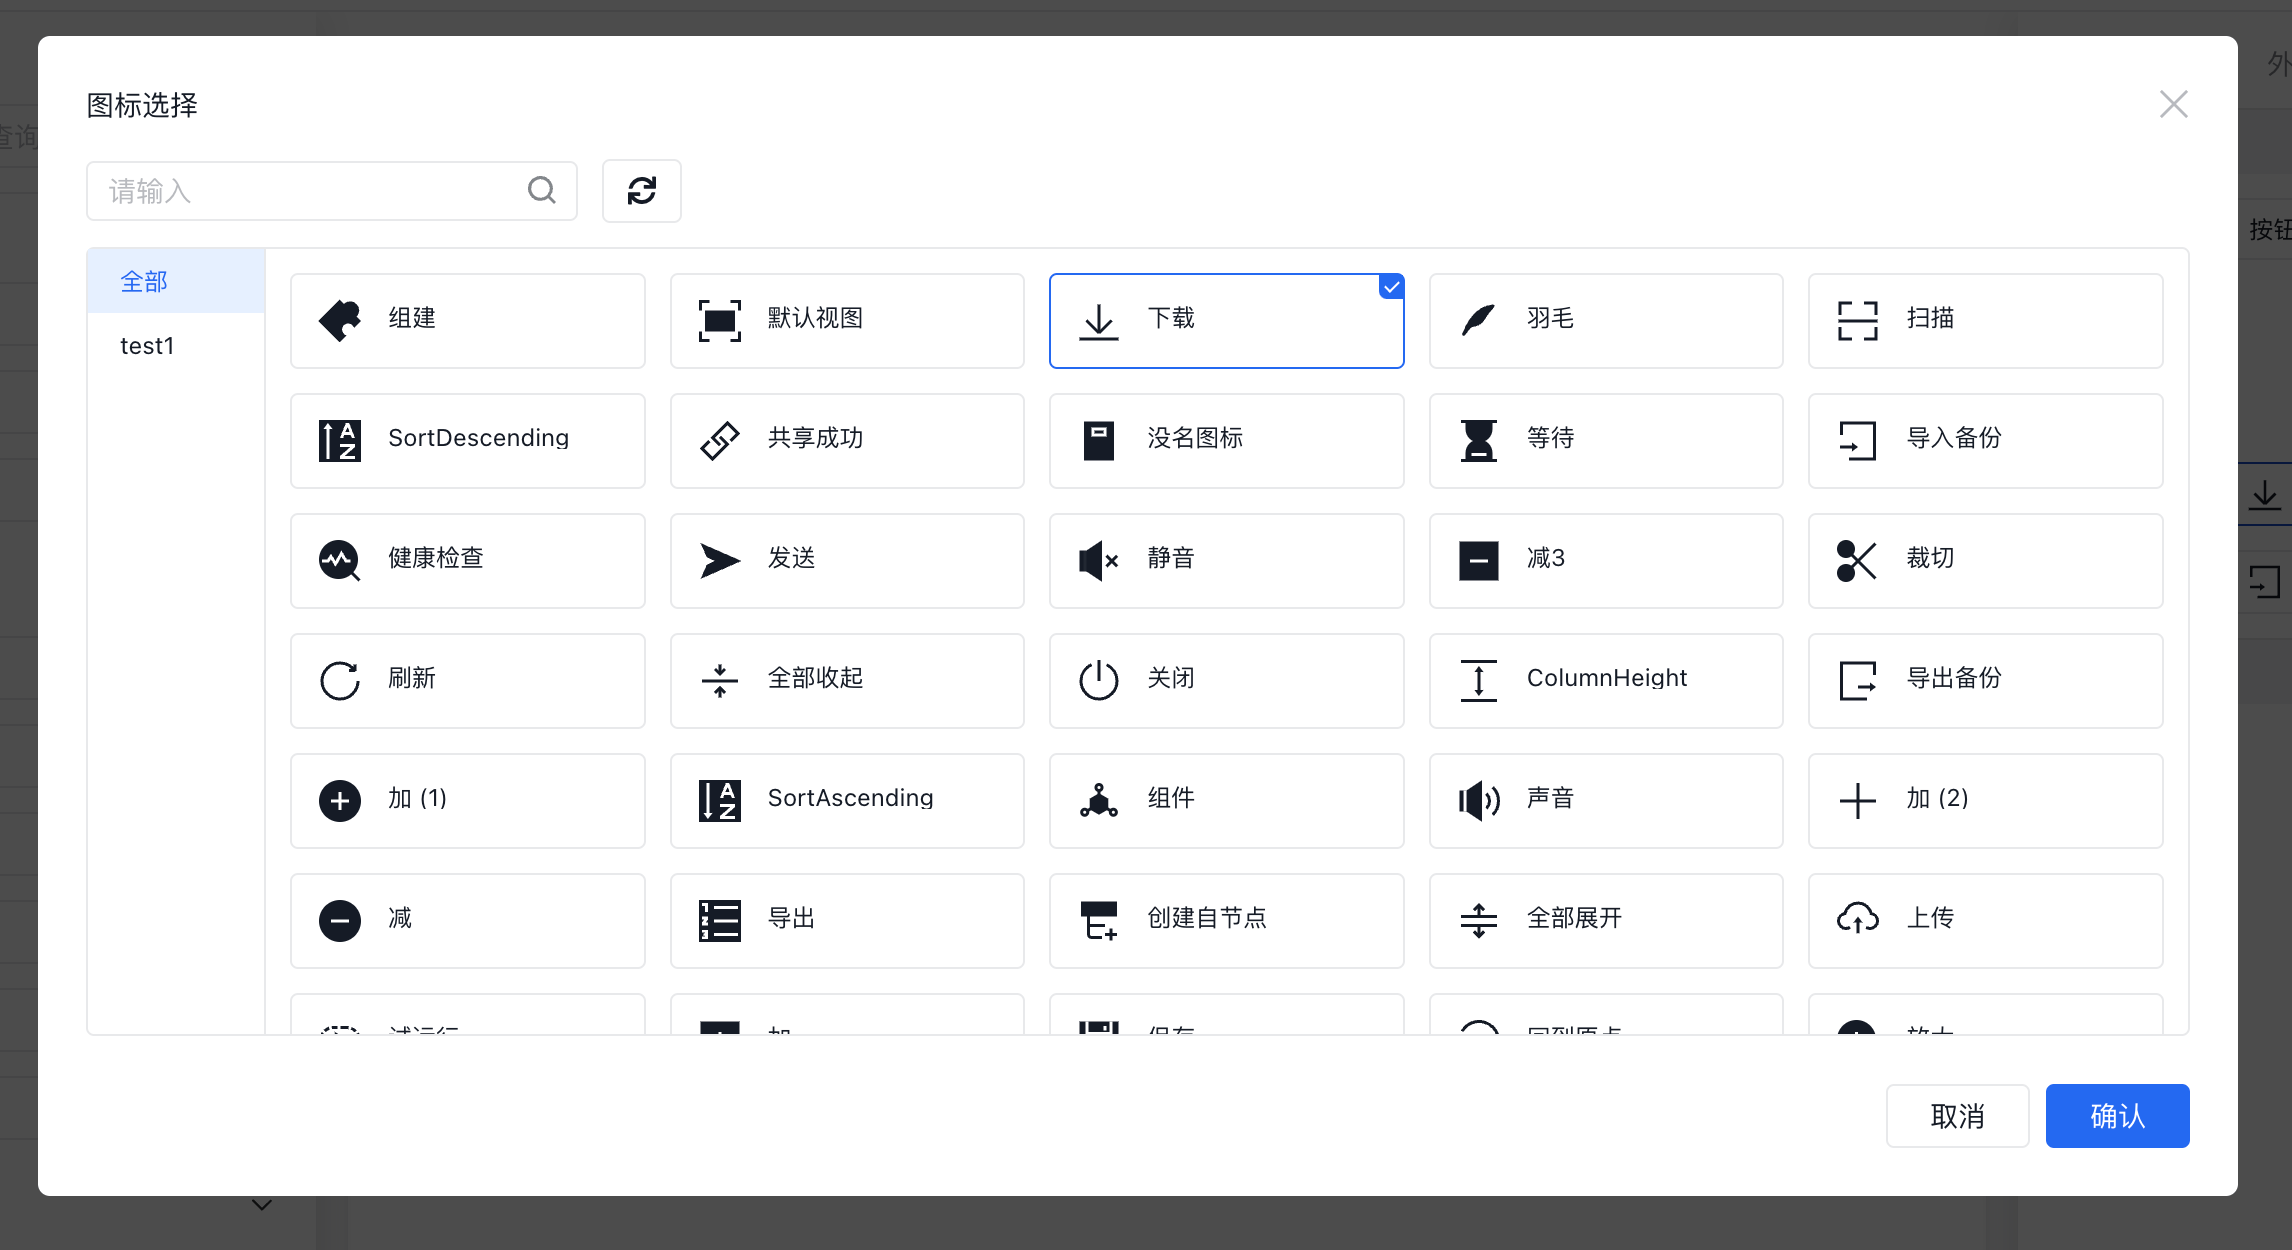Select the 加 (1) circled plus icon
This screenshot has width=2292, height=1250.
pyautogui.click(x=467, y=801)
